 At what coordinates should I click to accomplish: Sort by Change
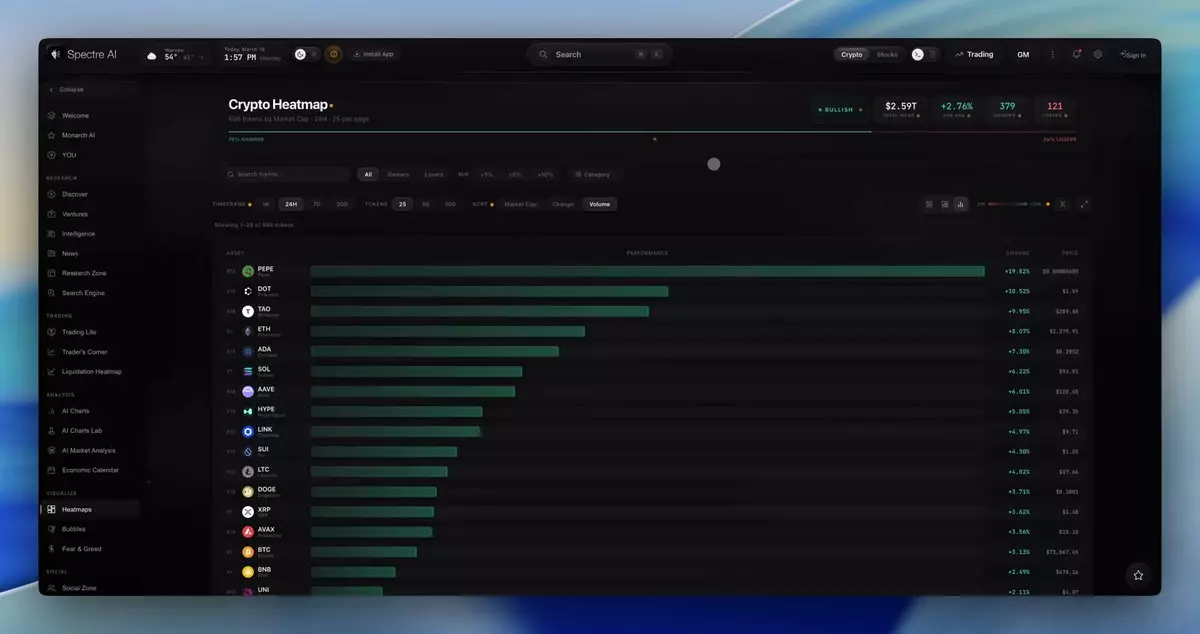[x=563, y=204]
